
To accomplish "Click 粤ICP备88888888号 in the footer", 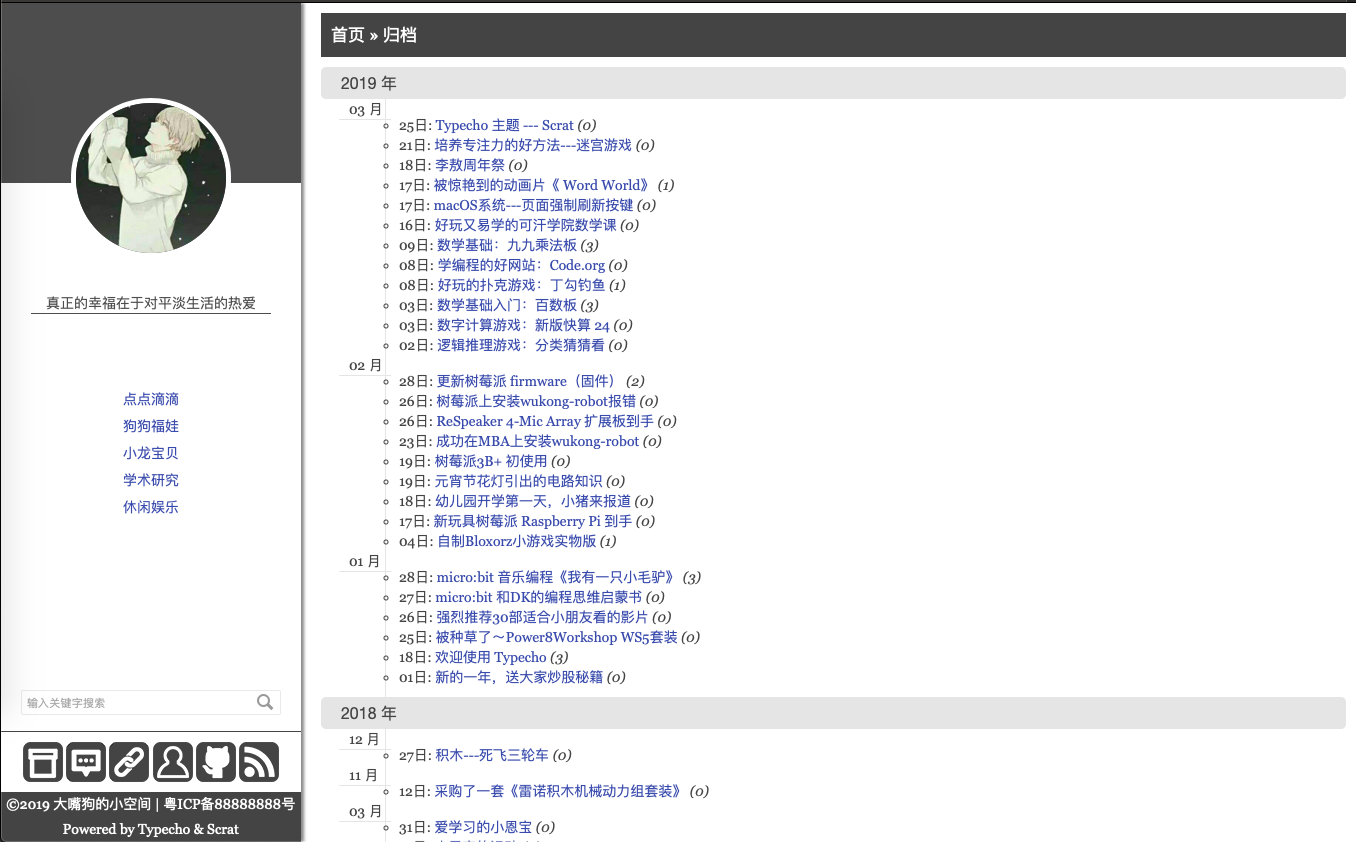I will click(230, 804).
